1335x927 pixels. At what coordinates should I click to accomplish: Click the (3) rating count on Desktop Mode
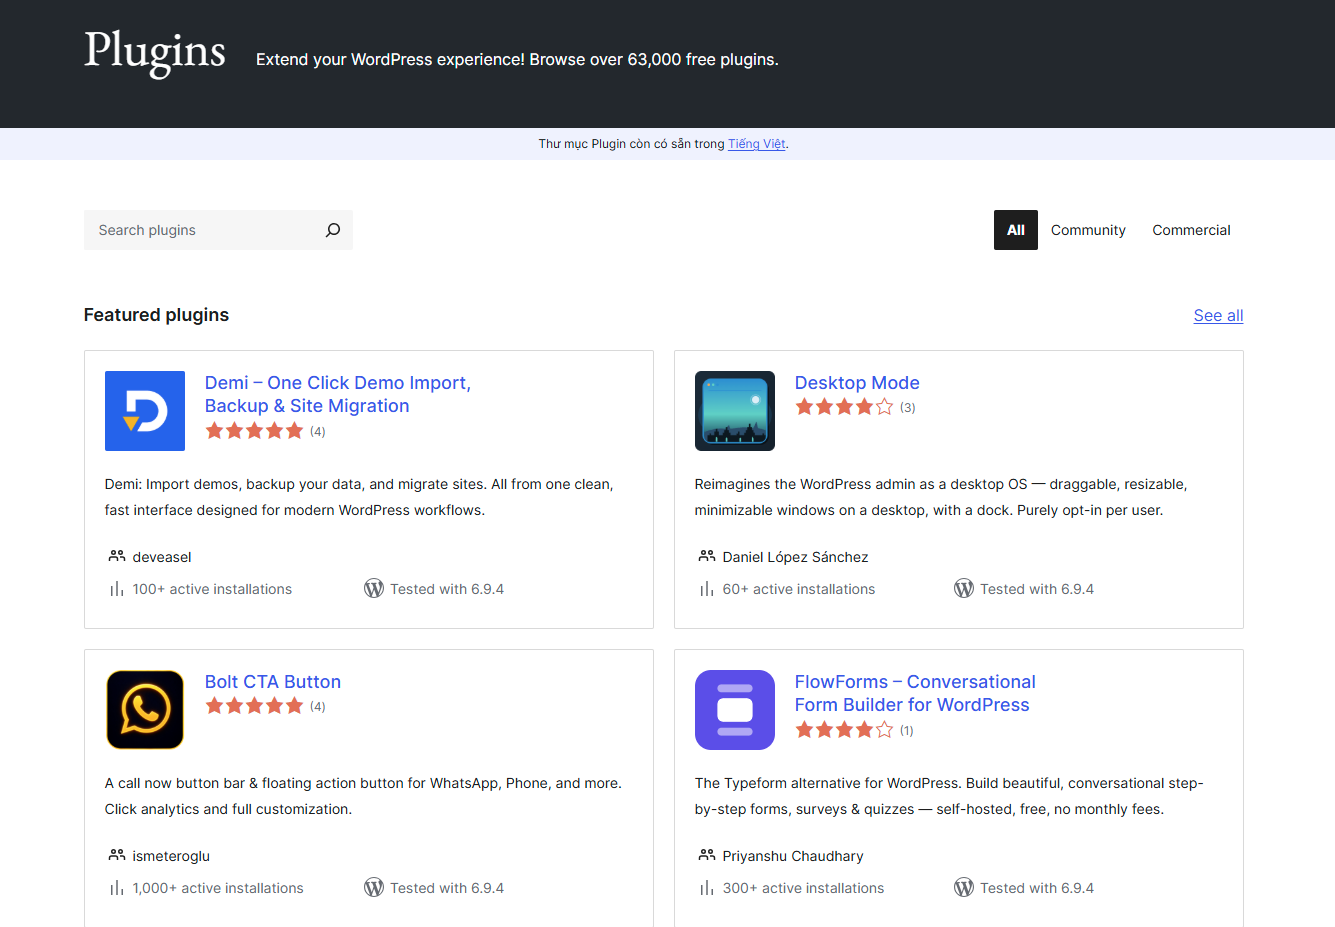coord(907,408)
